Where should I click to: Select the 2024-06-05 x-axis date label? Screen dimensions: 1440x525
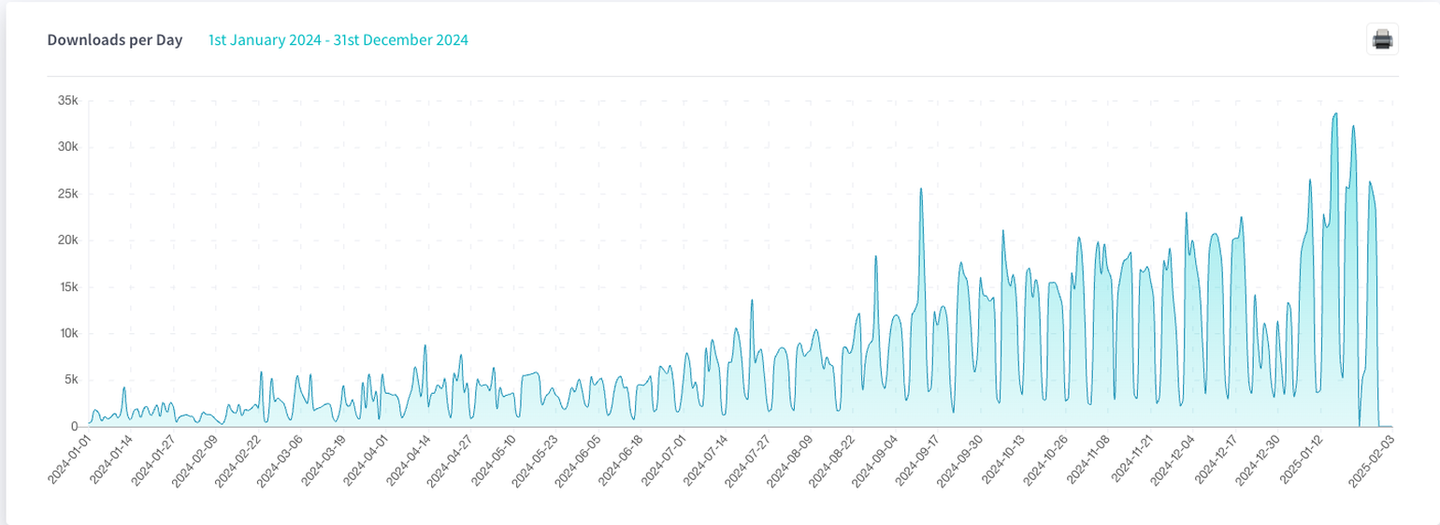point(581,460)
